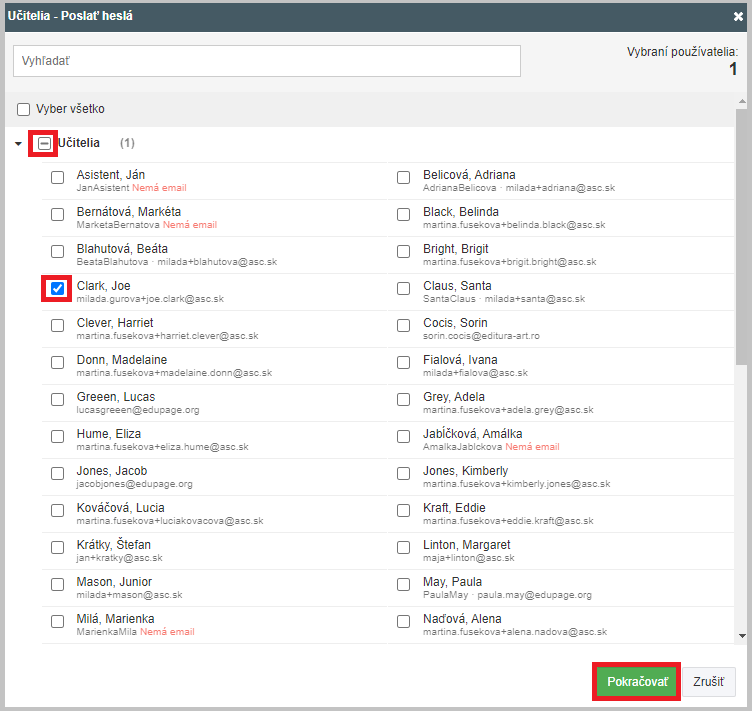752x711 pixels.
Task: Select checkbox for Belicová, Adriana
Action: pos(404,177)
